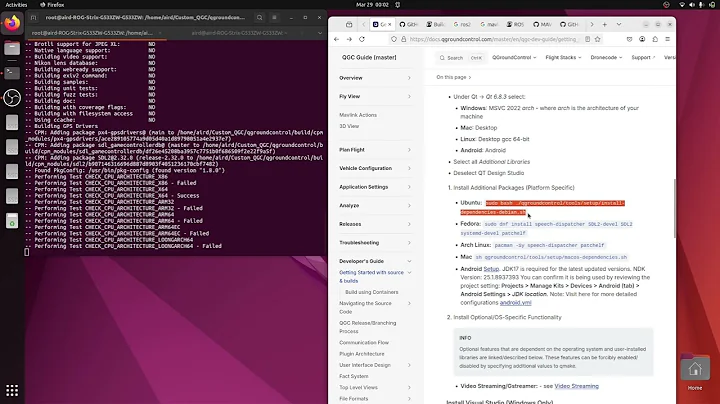Open the Firefox account icon
Viewport: 720px width, 404px height.
coord(642,39)
